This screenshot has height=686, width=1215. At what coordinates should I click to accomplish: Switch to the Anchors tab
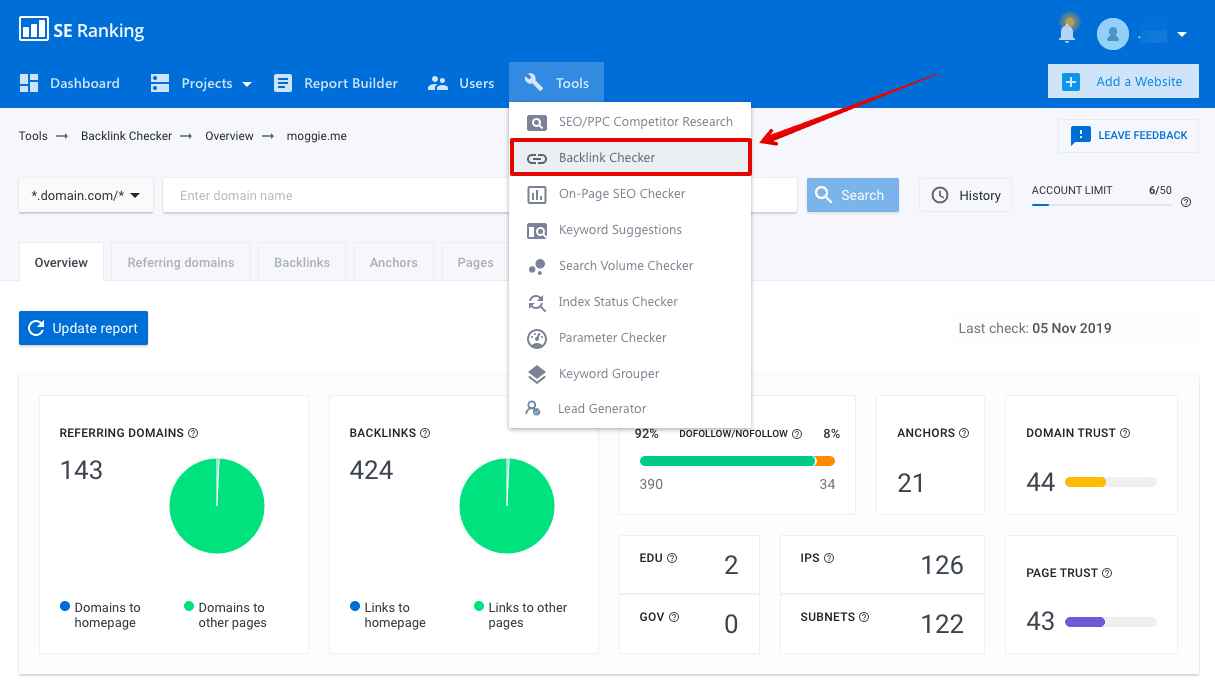[x=394, y=262]
